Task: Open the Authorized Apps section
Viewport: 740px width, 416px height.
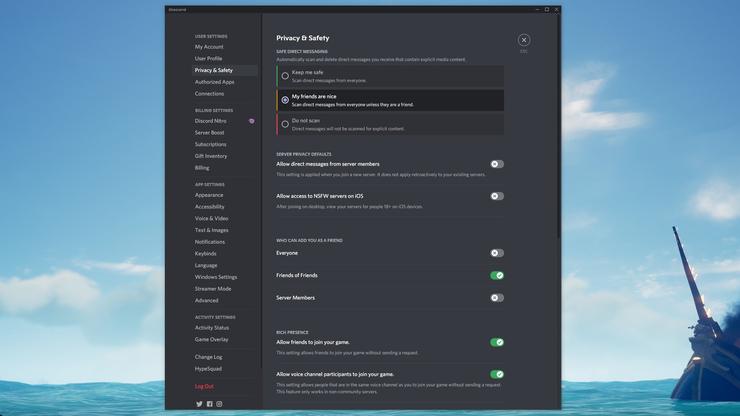Action: point(214,82)
